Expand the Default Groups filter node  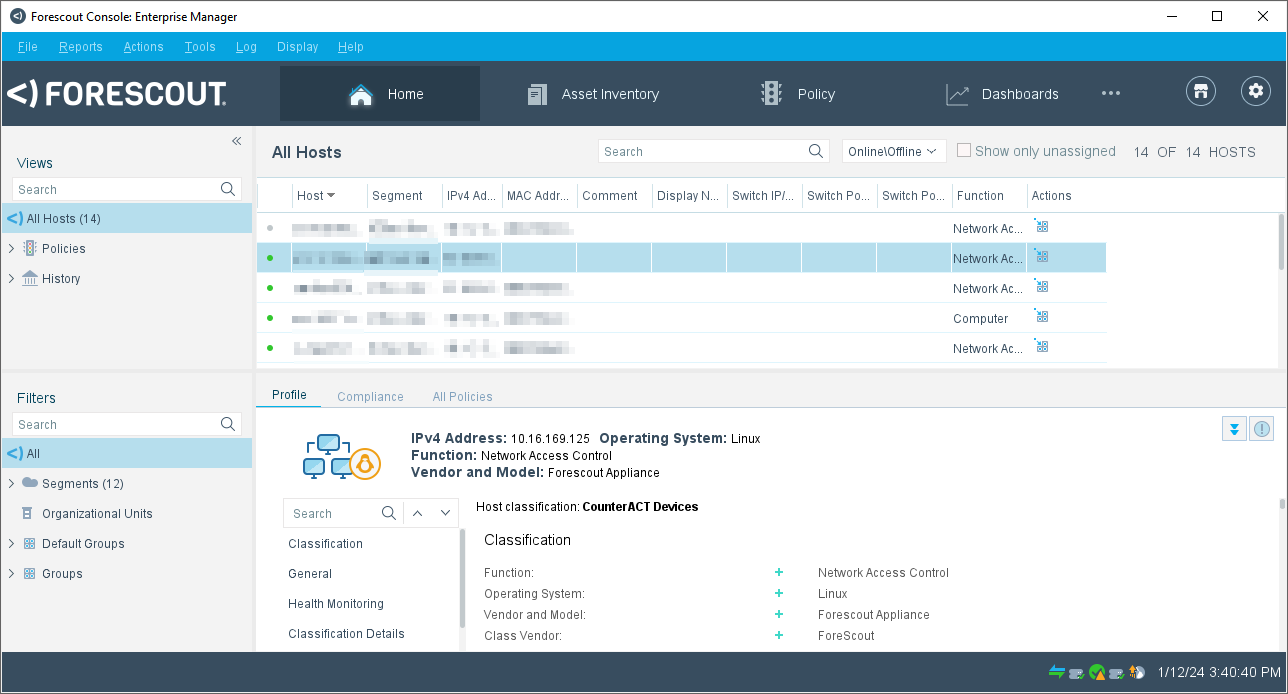coord(11,544)
